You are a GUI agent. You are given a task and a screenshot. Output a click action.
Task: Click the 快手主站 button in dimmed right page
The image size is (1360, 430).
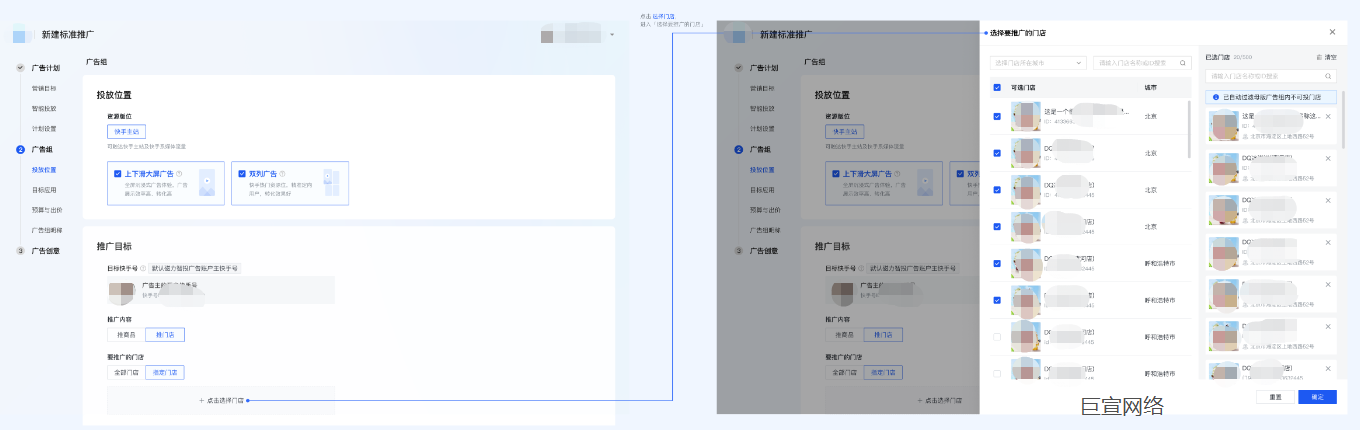click(845, 131)
